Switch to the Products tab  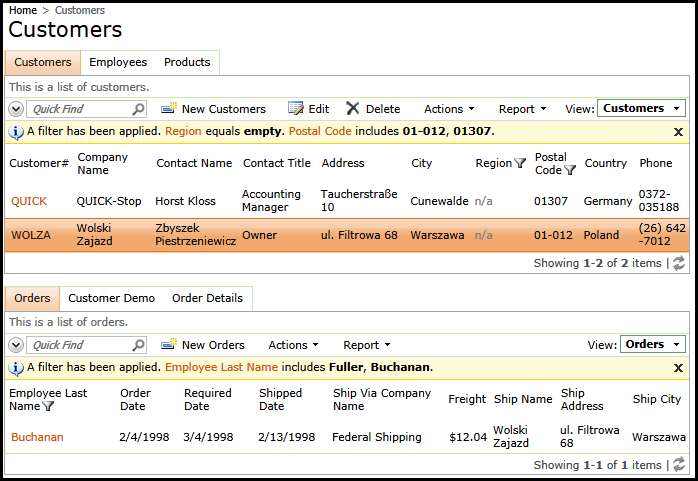[x=187, y=62]
